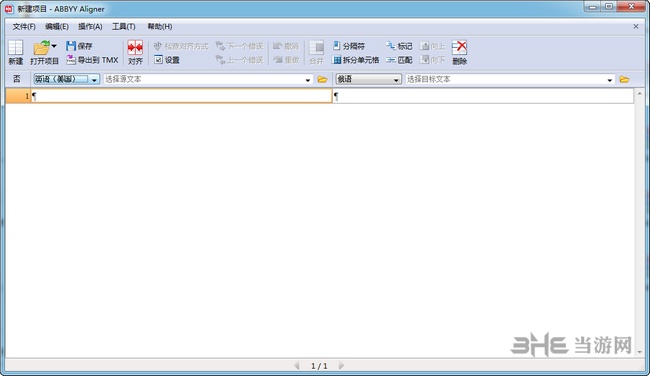The height and width of the screenshot is (376, 650).
Task: Redo with the 重做 button
Action: 286,60
